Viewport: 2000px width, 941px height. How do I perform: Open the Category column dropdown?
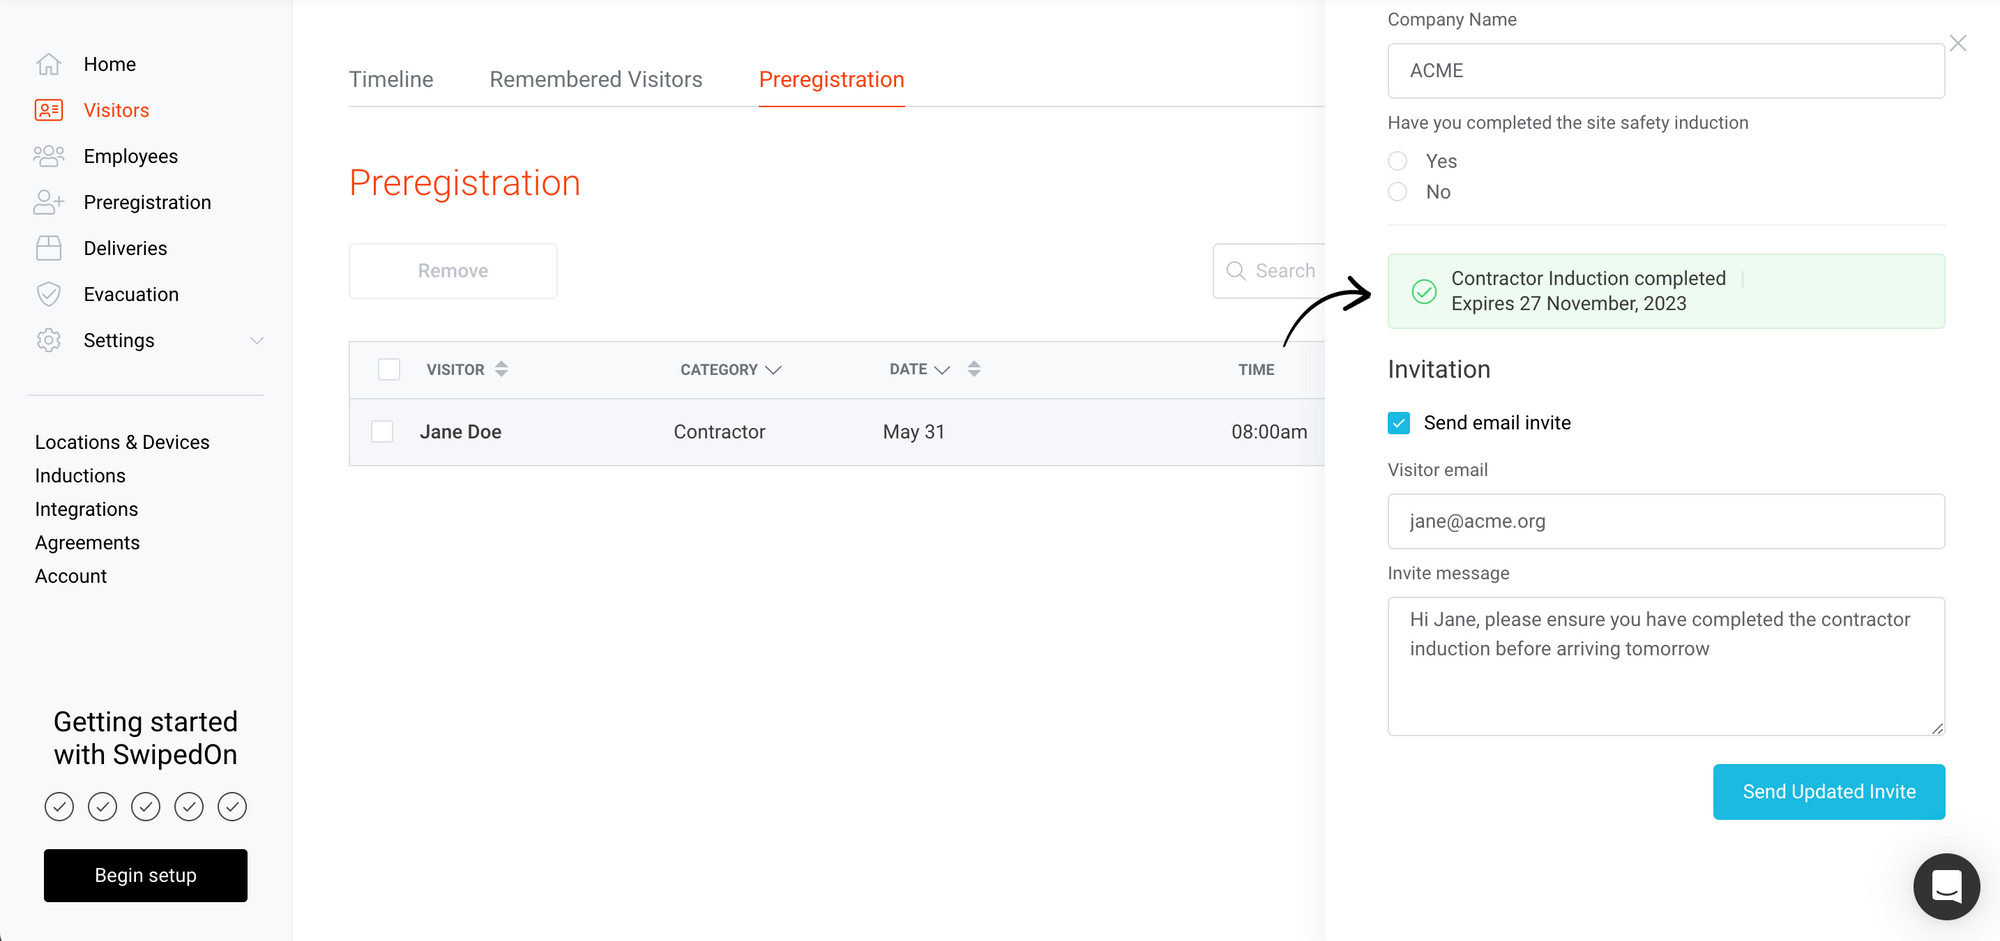(775, 369)
